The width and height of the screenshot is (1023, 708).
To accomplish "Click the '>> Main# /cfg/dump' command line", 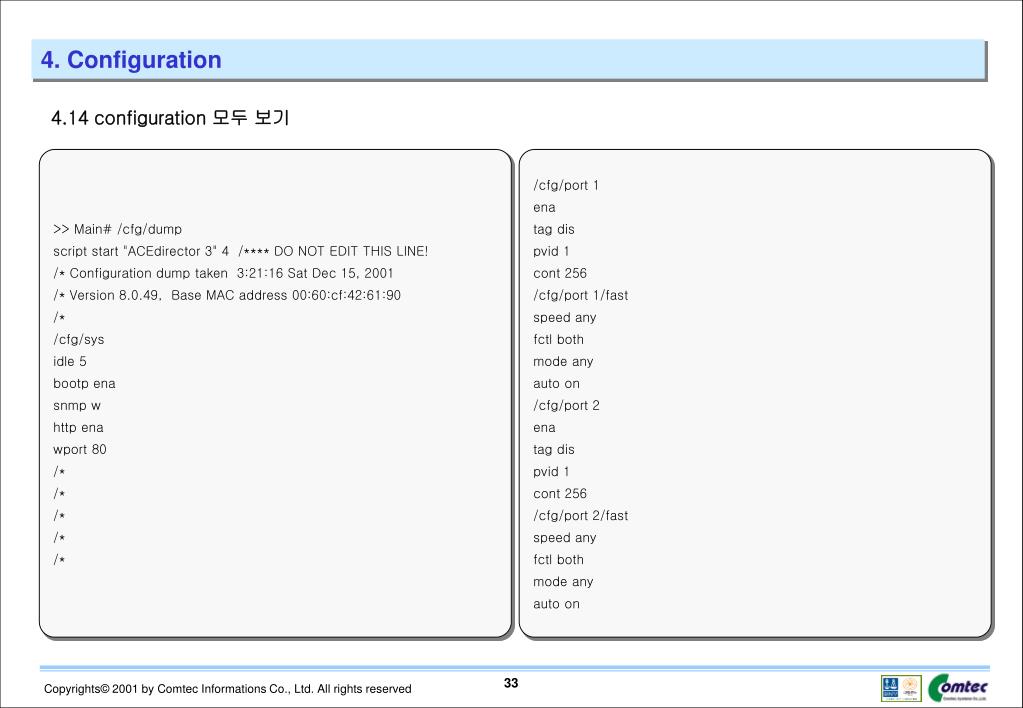I will pos(117,229).
